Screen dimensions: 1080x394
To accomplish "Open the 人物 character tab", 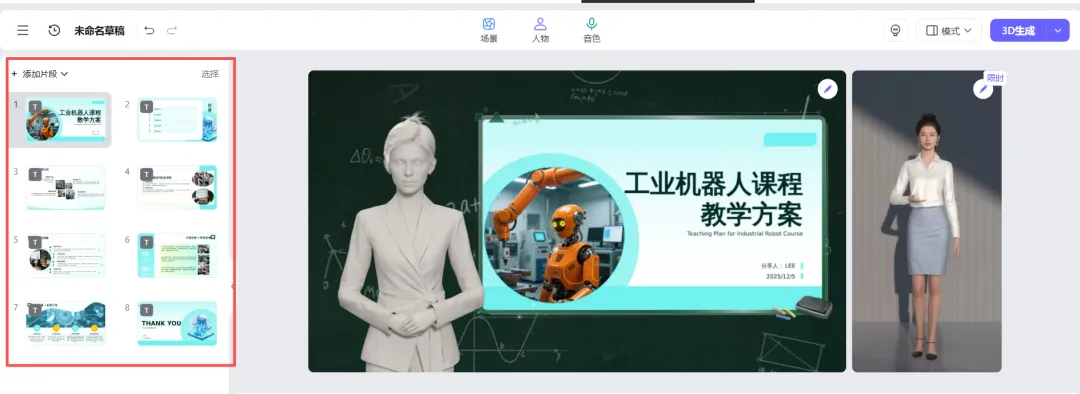I will point(540,30).
